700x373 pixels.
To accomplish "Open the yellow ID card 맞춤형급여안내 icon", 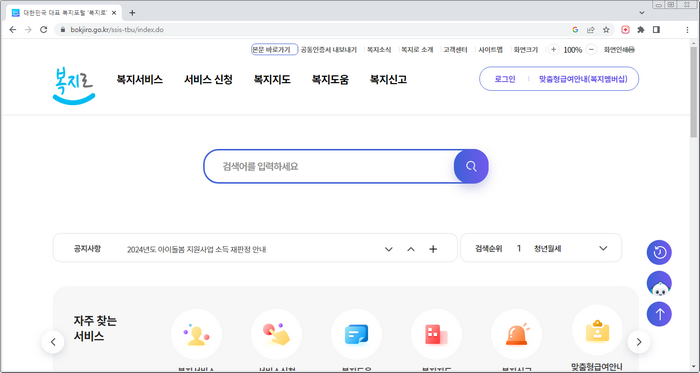I will click(597, 330).
